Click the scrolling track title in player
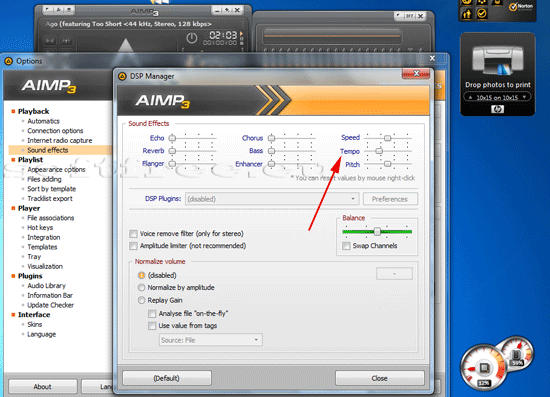 pyautogui.click(x=128, y=24)
